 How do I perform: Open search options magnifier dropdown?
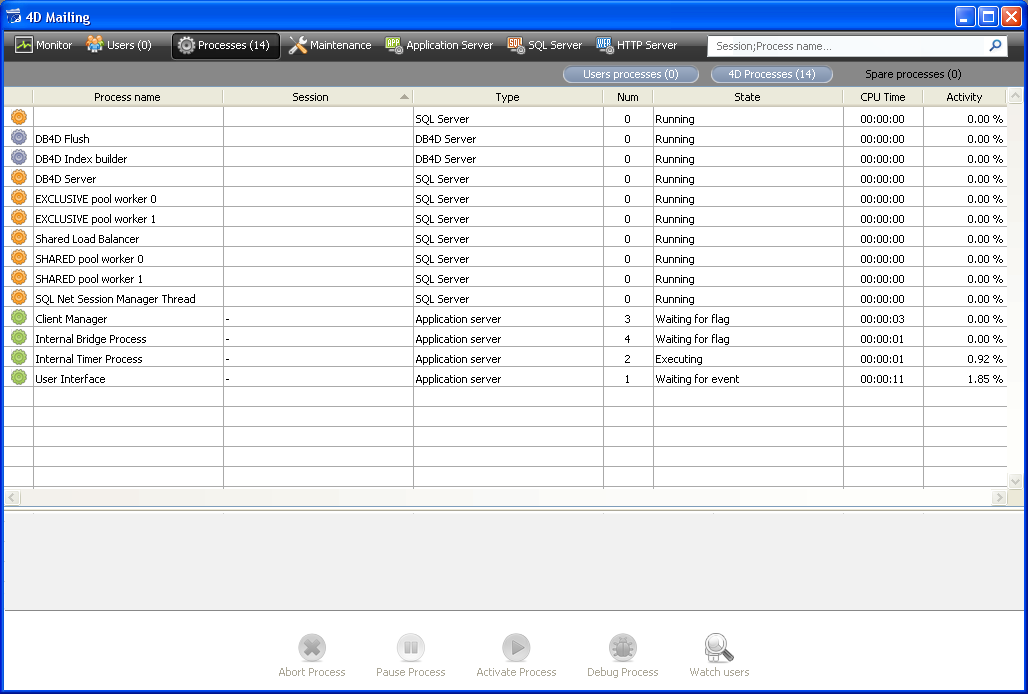995,46
